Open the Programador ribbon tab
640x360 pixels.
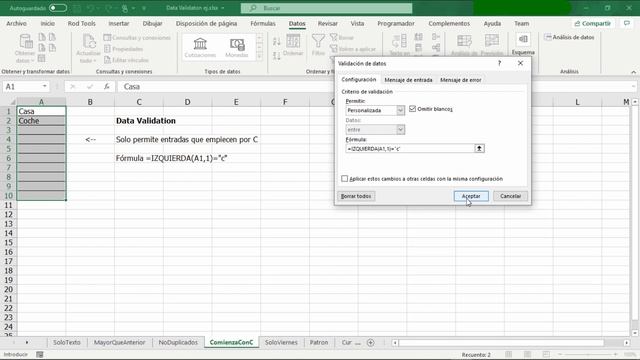396,24
